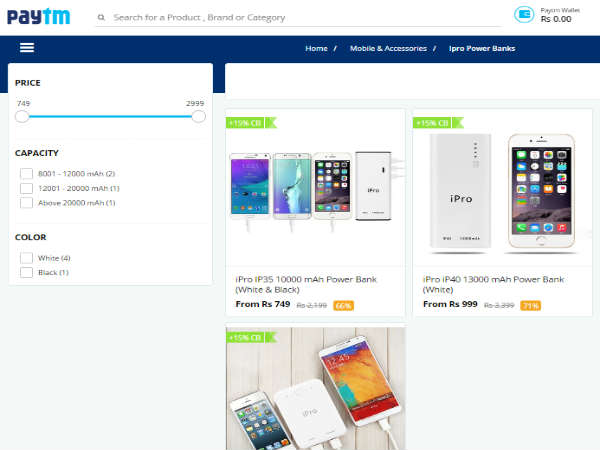Enable the Above 20000 mAh filter
The height and width of the screenshot is (450, 600).
tap(26, 203)
